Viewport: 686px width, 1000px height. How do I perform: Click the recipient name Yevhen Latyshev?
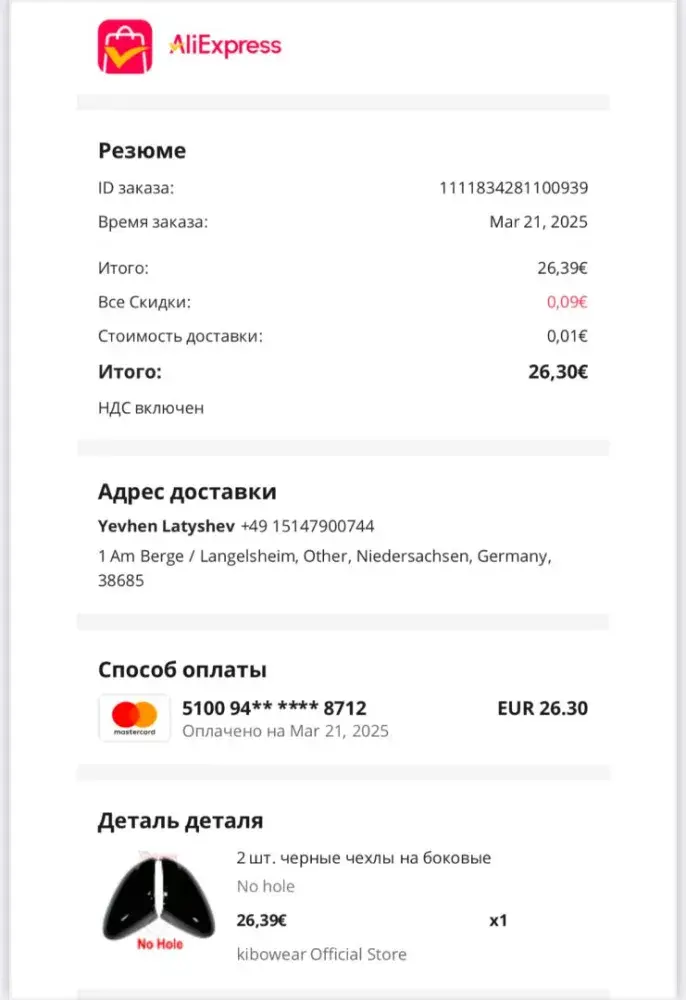click(166, 526)
